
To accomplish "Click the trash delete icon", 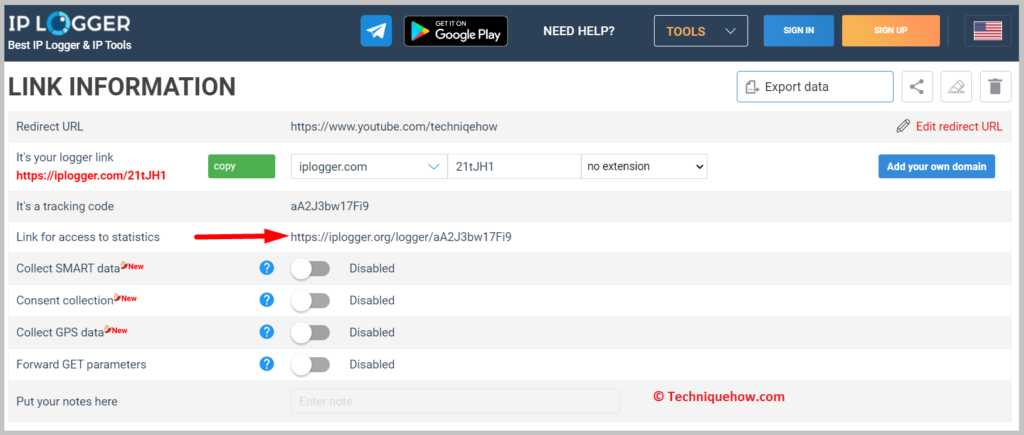I will click(x=994, y=87).
